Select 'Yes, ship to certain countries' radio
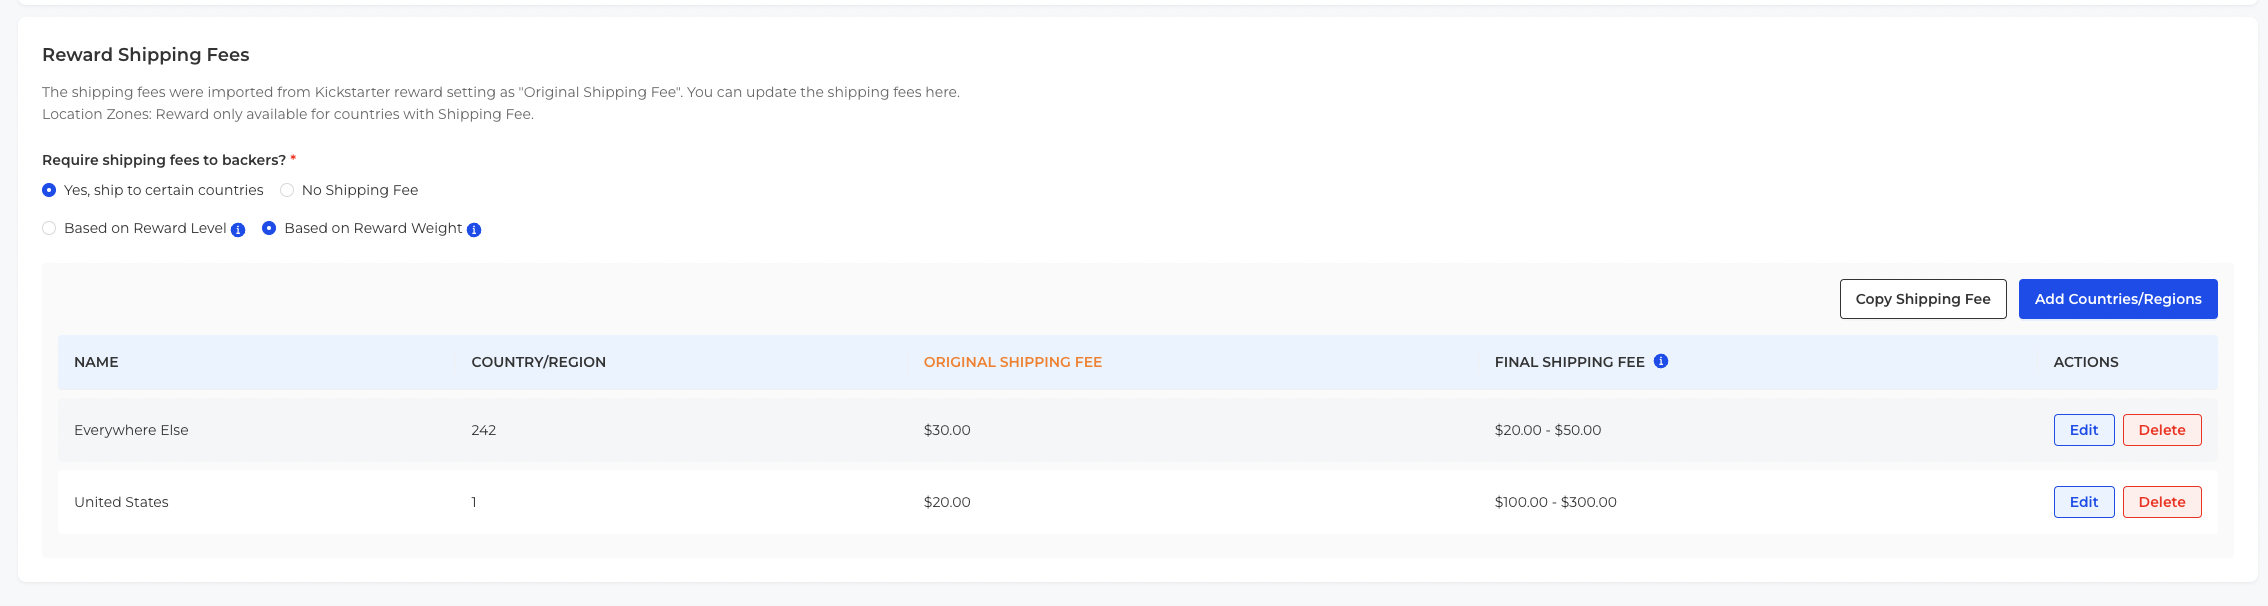 pos(49,190)
